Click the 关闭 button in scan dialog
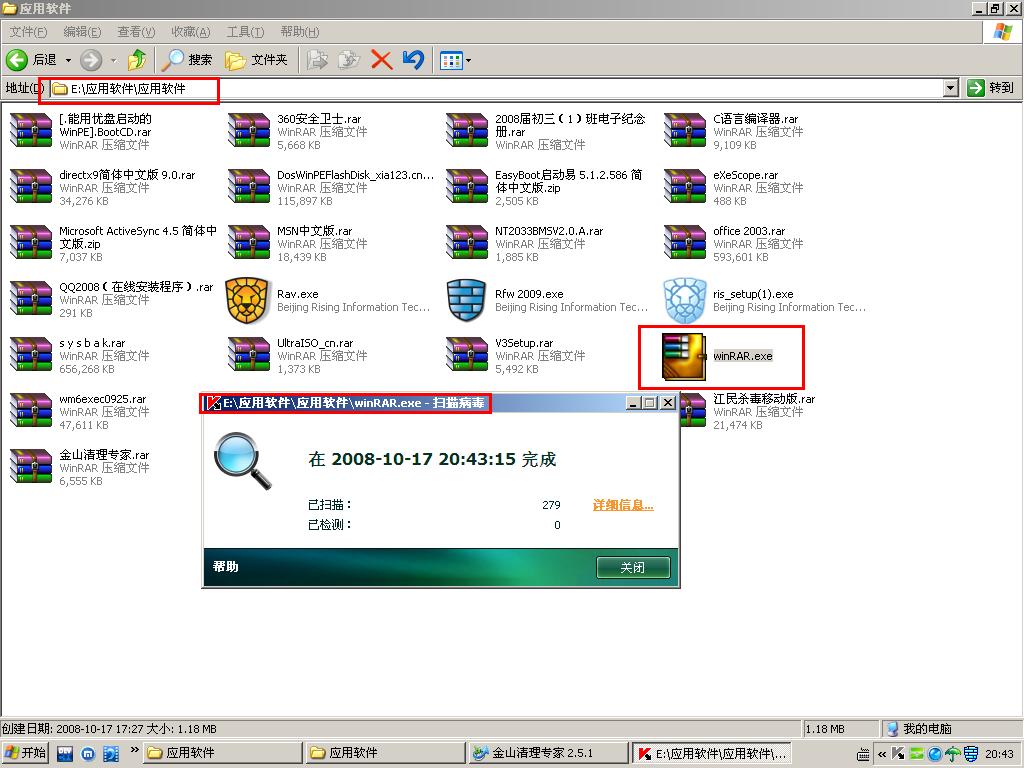1024x768 pixels. (x=633, y=568)
